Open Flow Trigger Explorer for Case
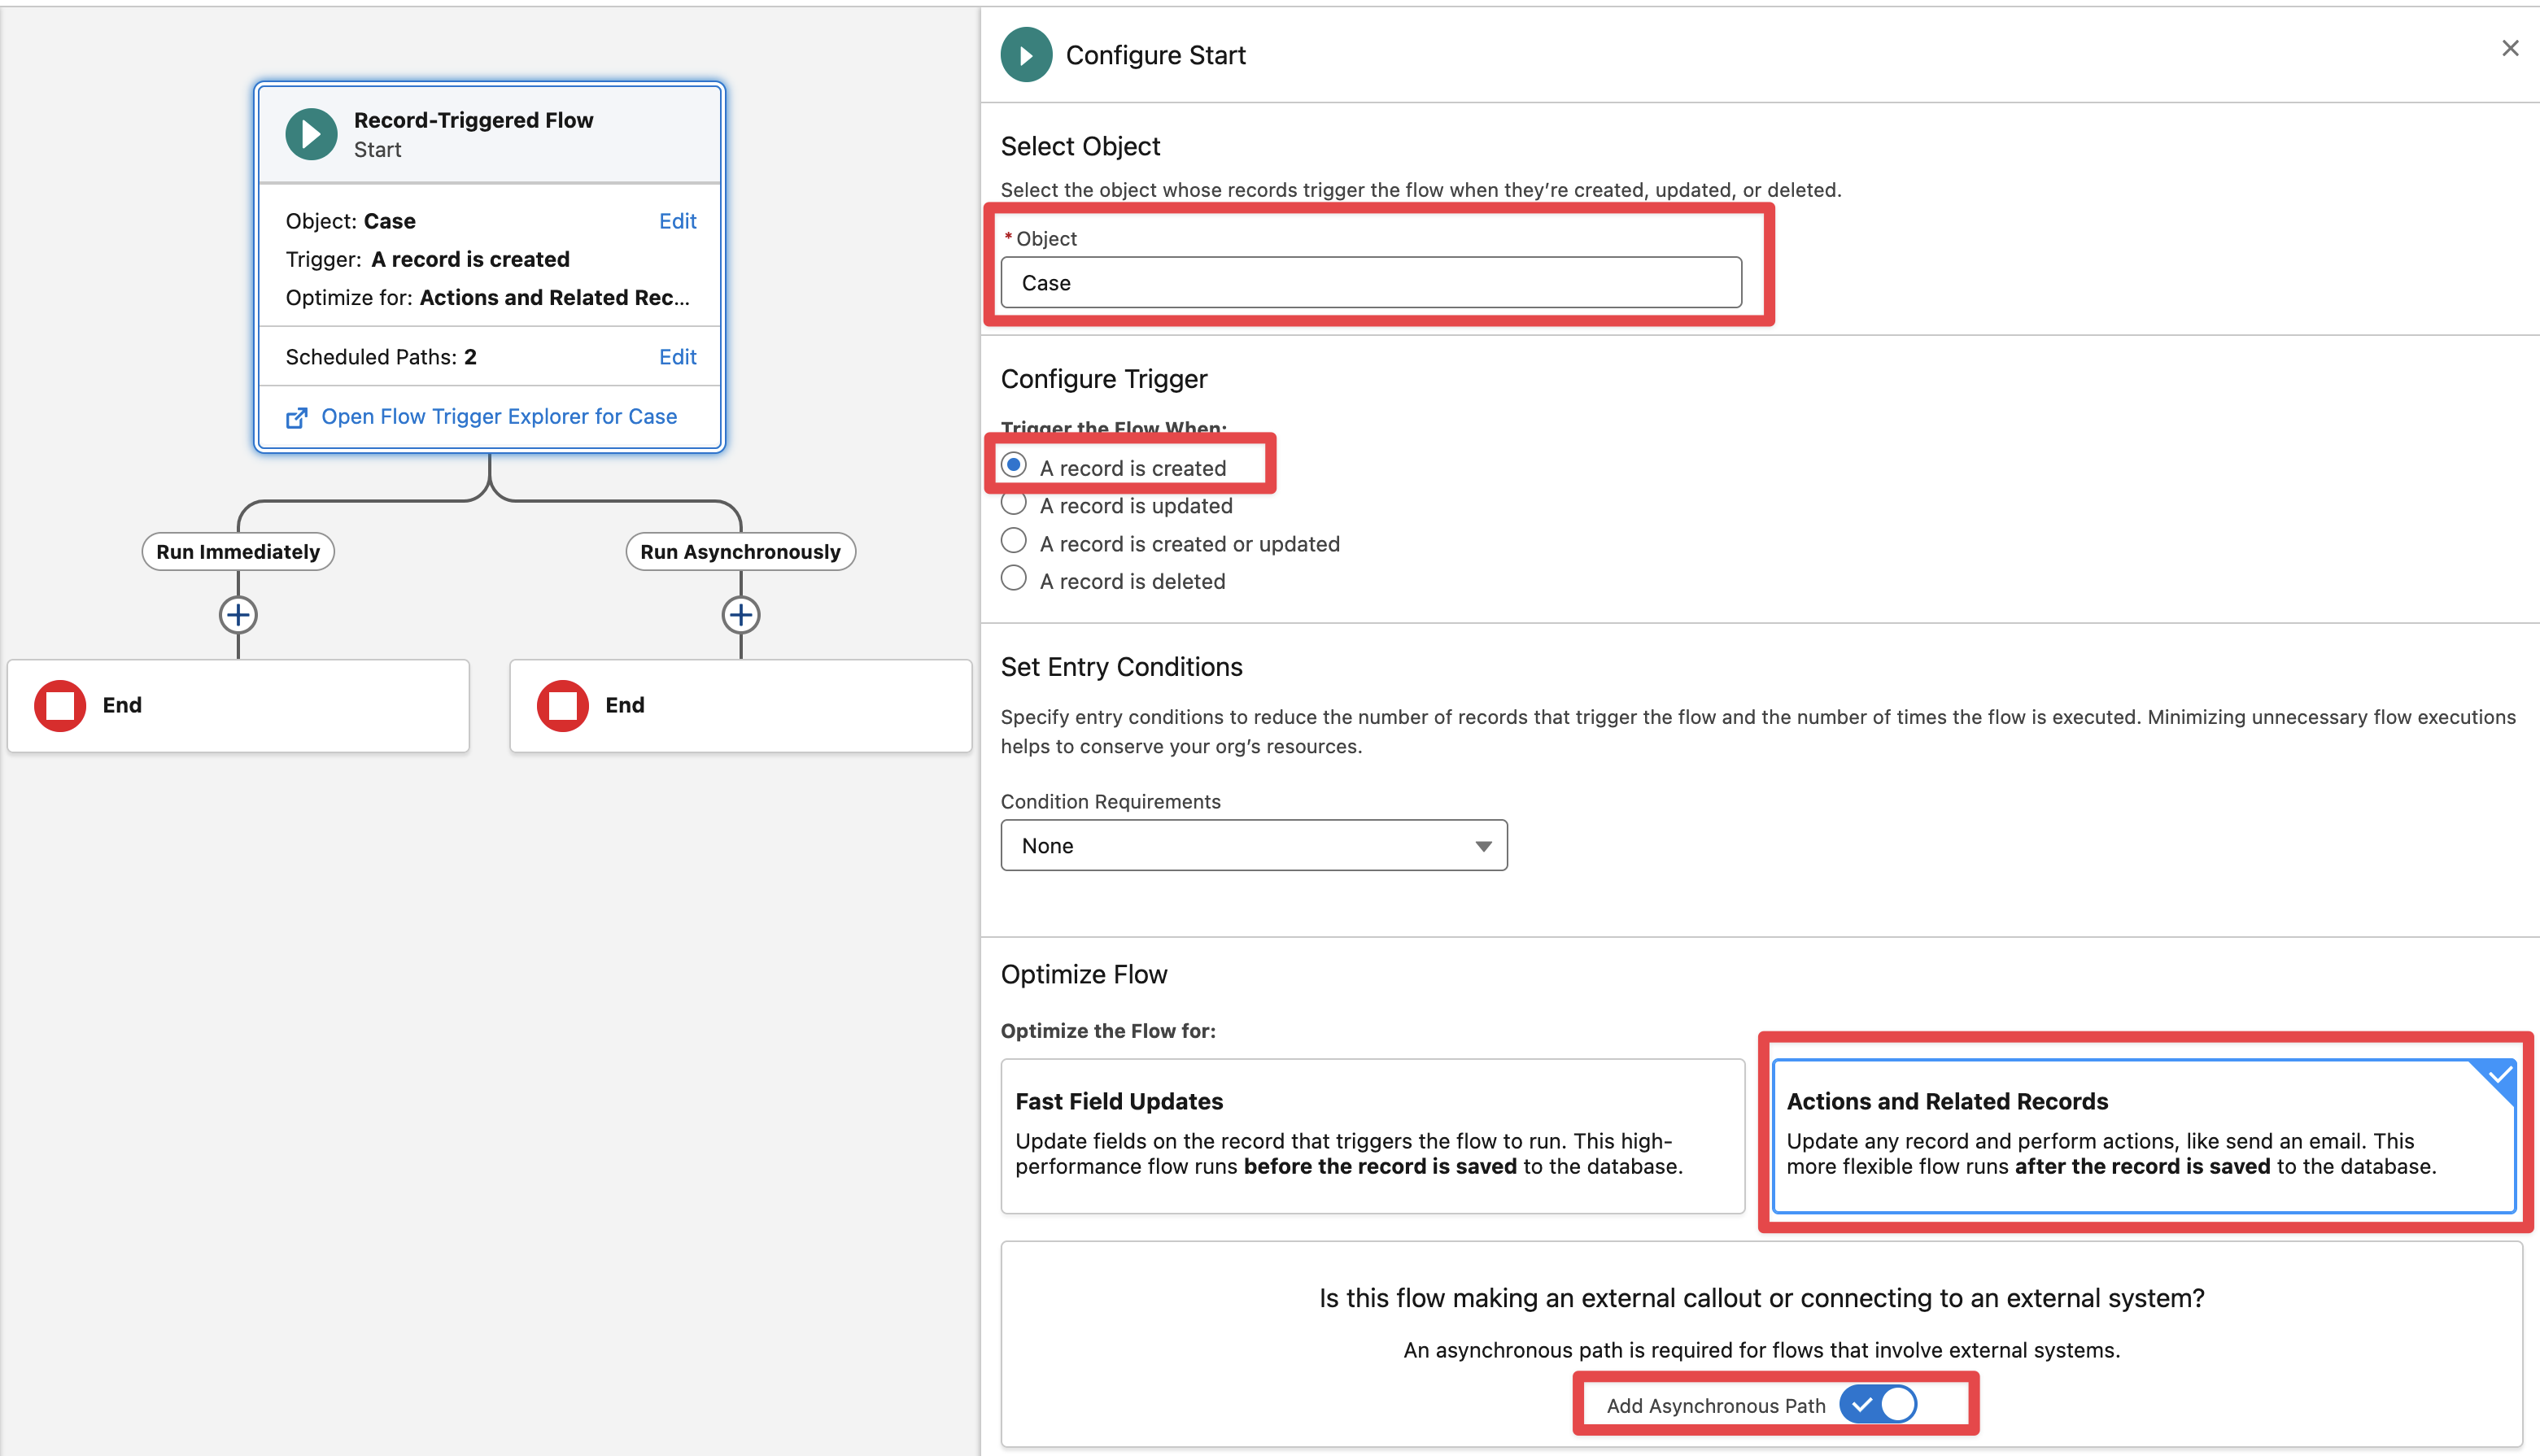Screen dimensions: 2540x1456 pyautogui.click(x=498, y=416)
